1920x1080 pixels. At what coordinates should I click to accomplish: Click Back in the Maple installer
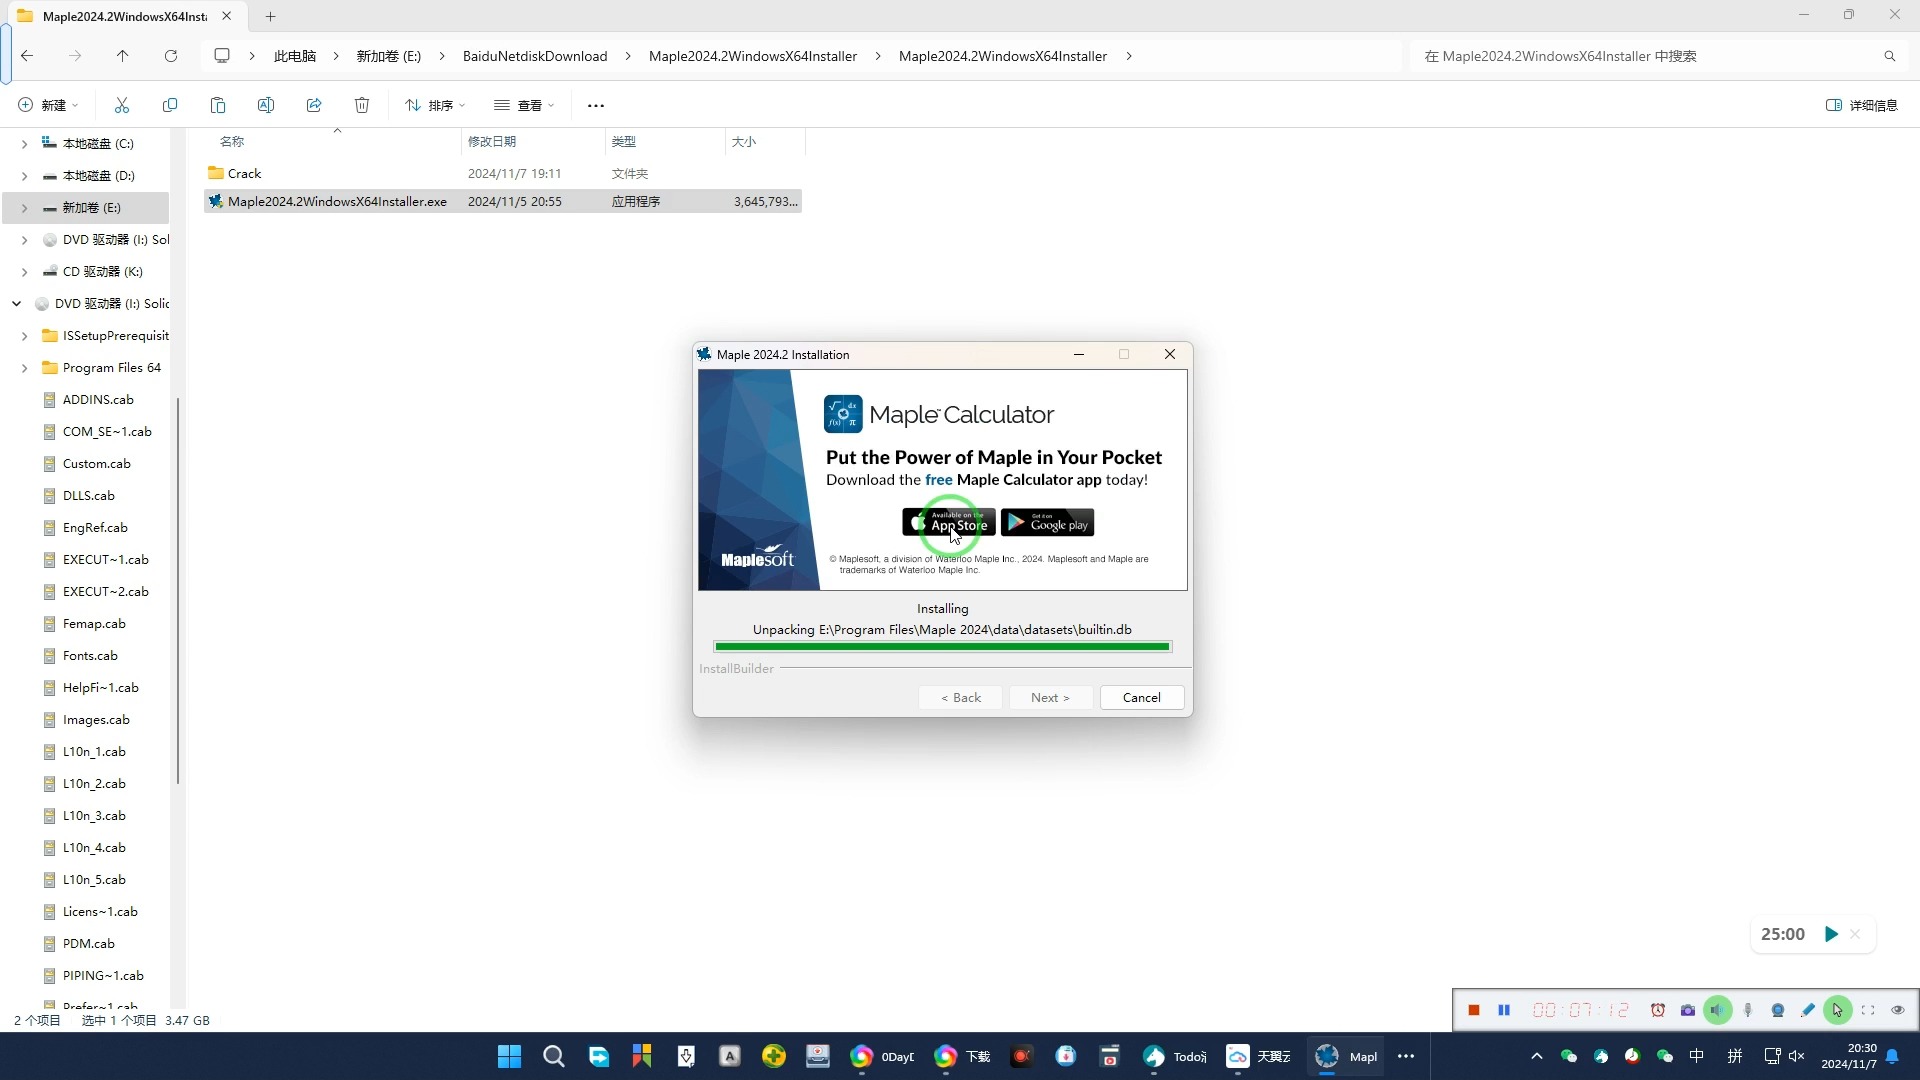pos(960,698)
